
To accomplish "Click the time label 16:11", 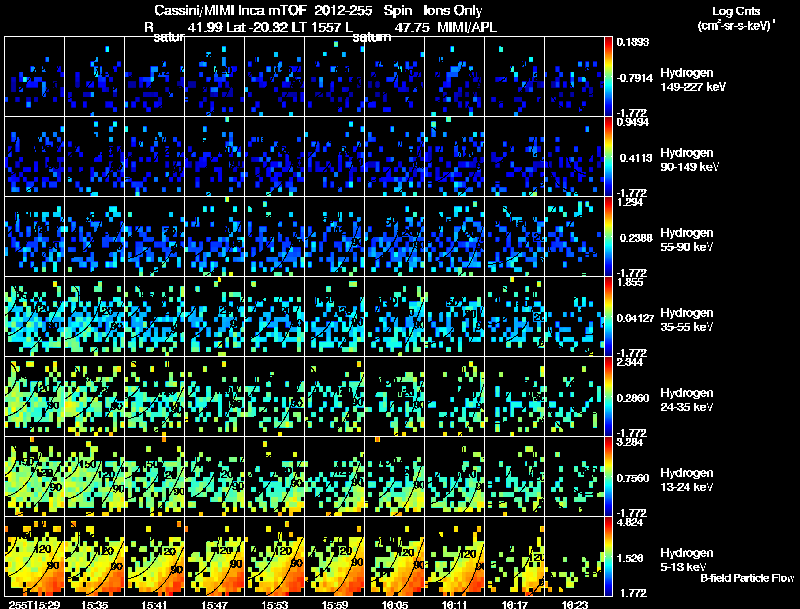I will [455, 604].
